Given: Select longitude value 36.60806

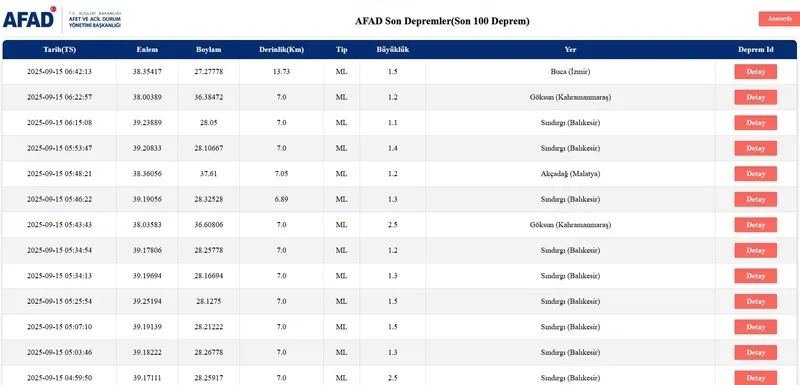Looking at the screenshot, I should pos(209,224).
